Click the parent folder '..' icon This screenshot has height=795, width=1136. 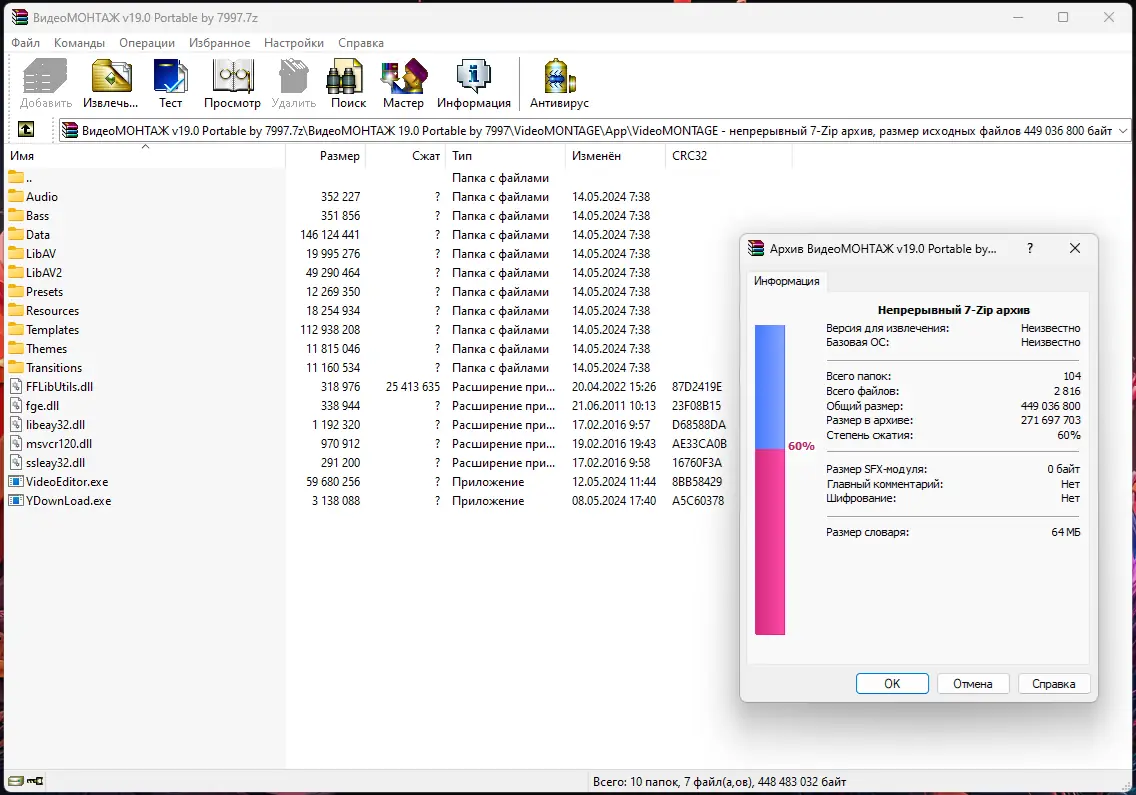click(16, 178)
